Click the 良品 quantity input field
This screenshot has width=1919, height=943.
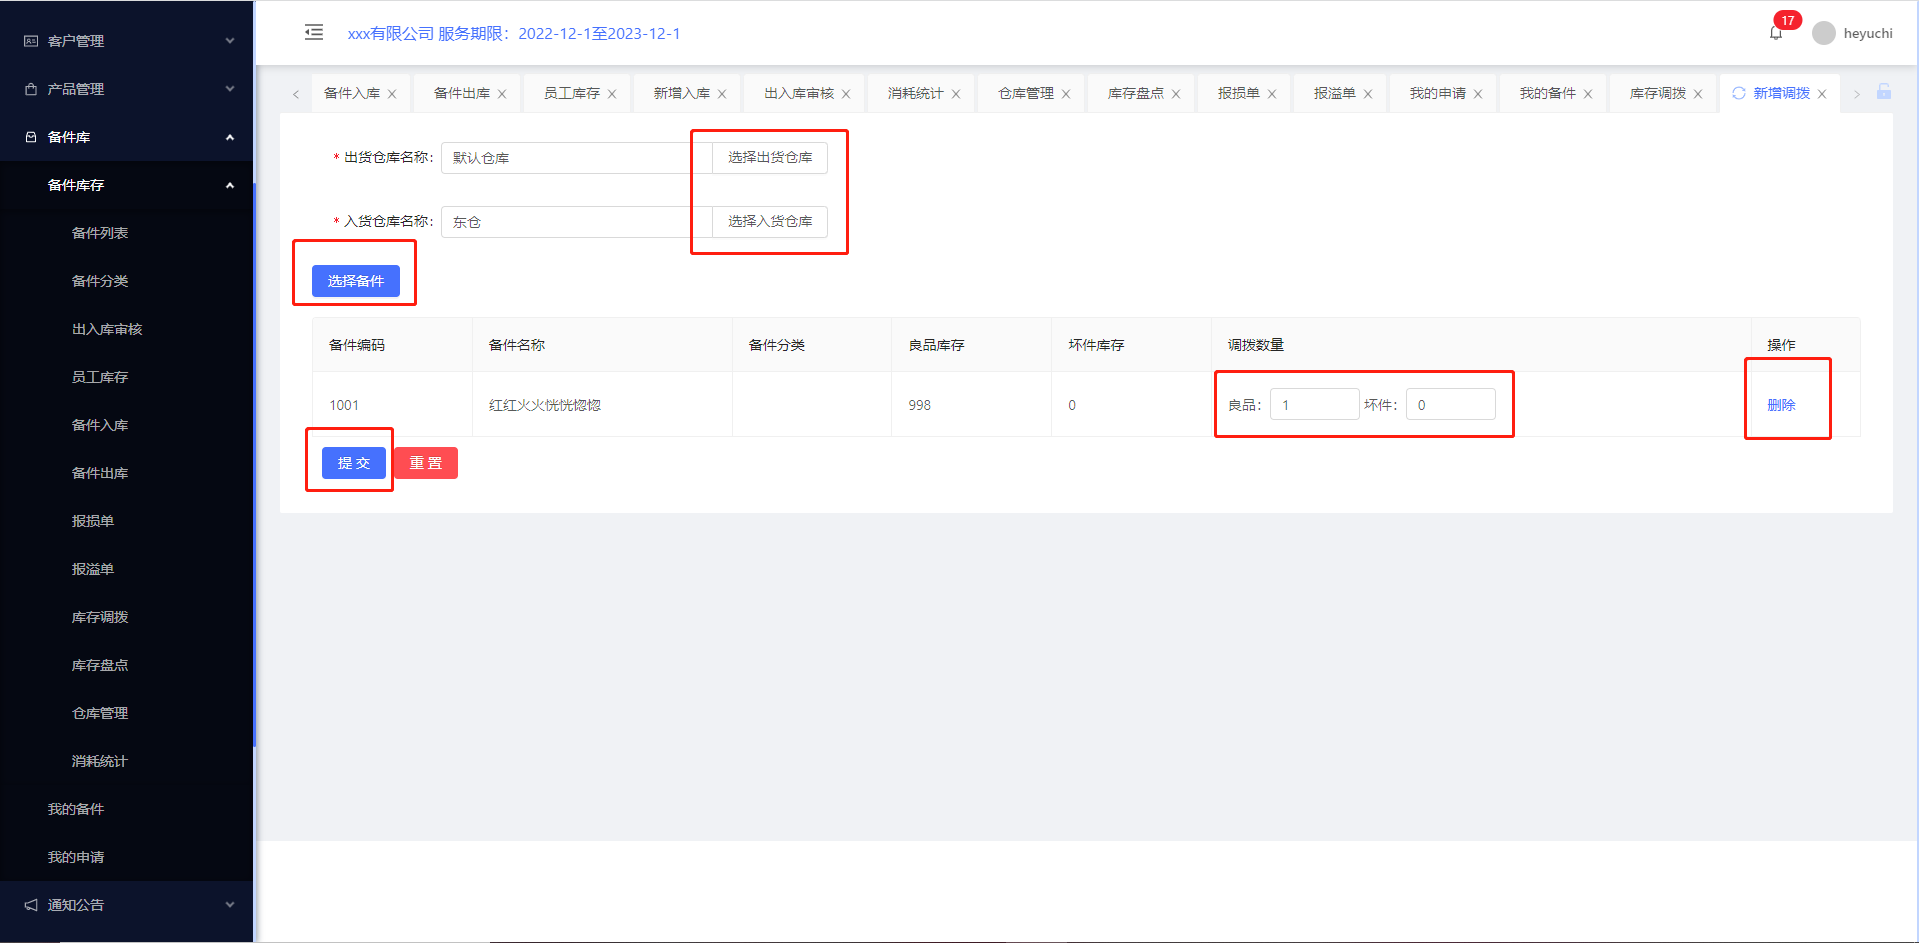coord(1314,405)
